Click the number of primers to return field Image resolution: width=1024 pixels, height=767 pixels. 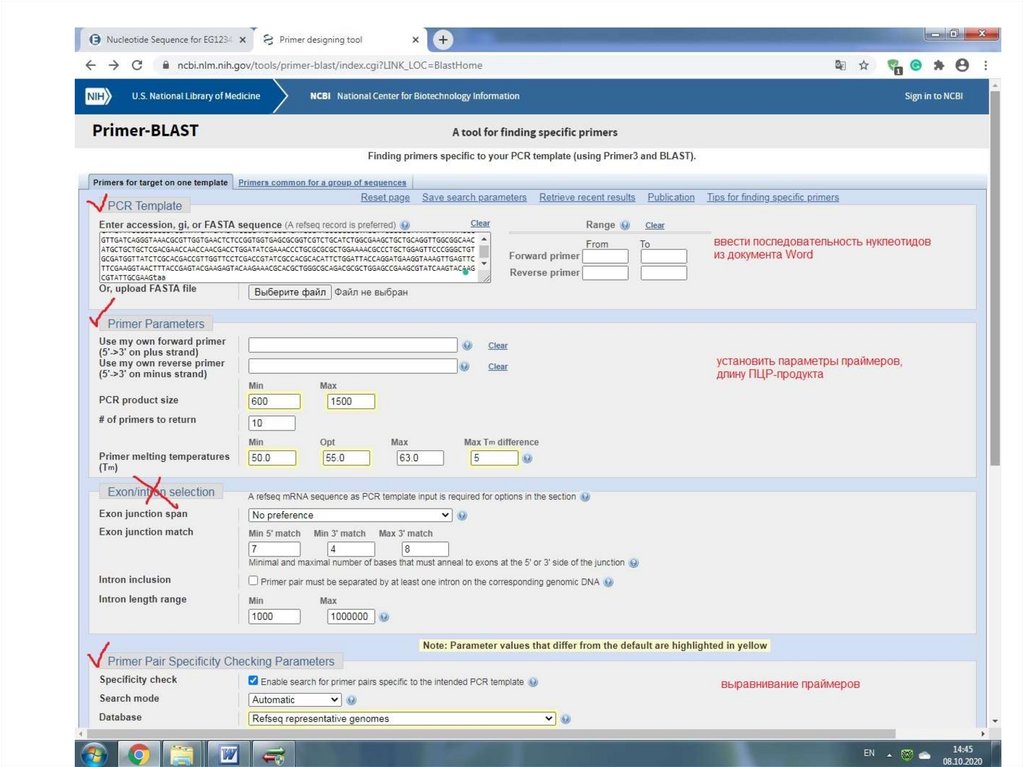pos(272,423)
